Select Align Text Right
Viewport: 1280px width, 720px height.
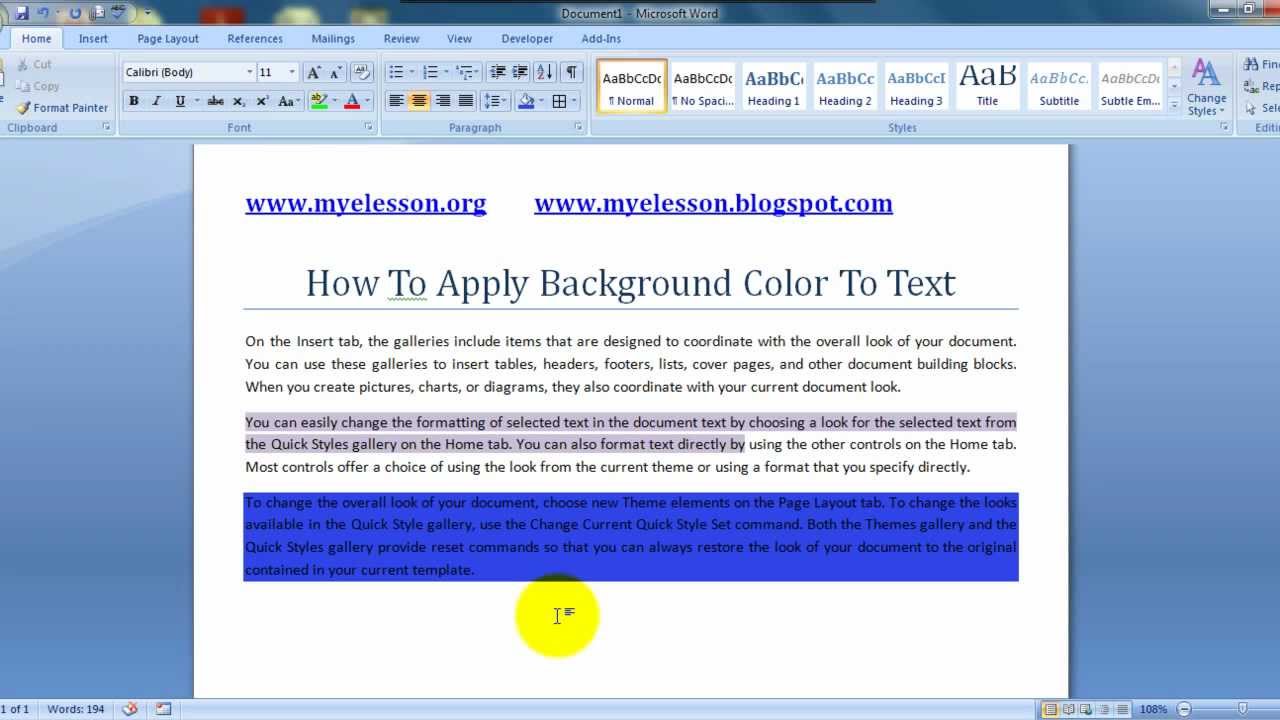pyautogui.click(x=442, y=101)
